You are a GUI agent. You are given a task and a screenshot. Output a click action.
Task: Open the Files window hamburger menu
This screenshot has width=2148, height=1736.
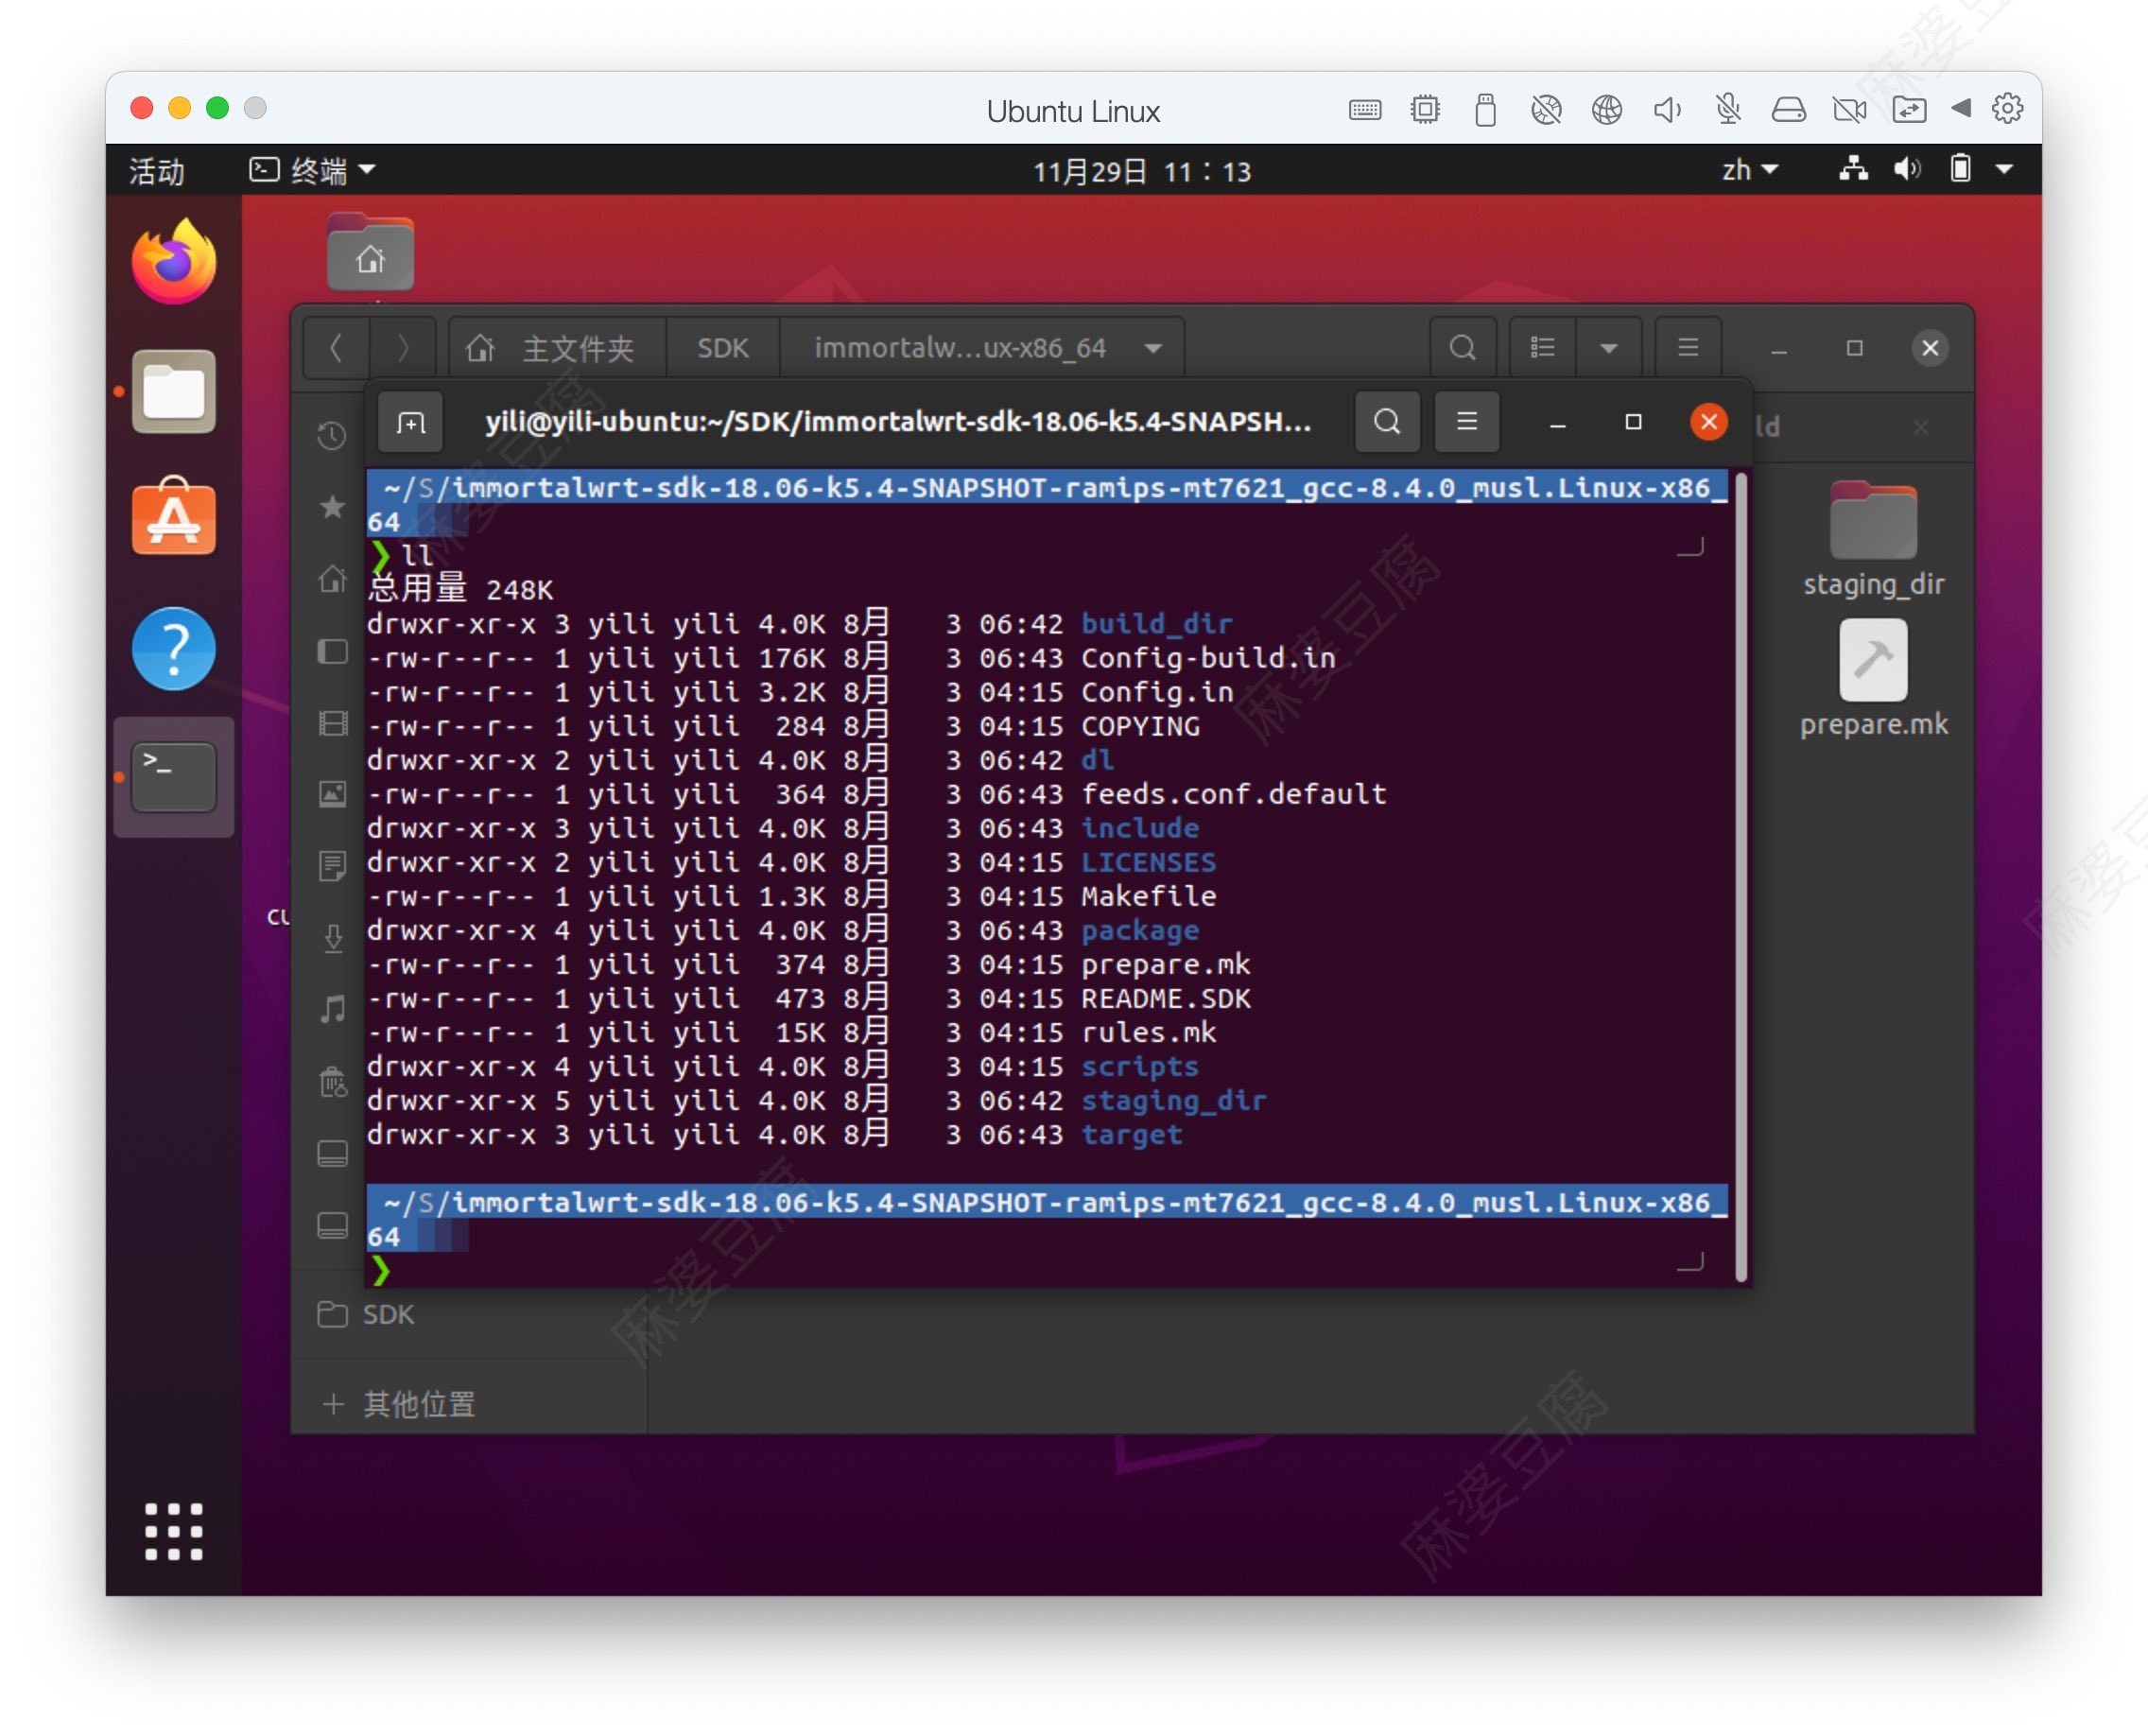(1687, 348)
